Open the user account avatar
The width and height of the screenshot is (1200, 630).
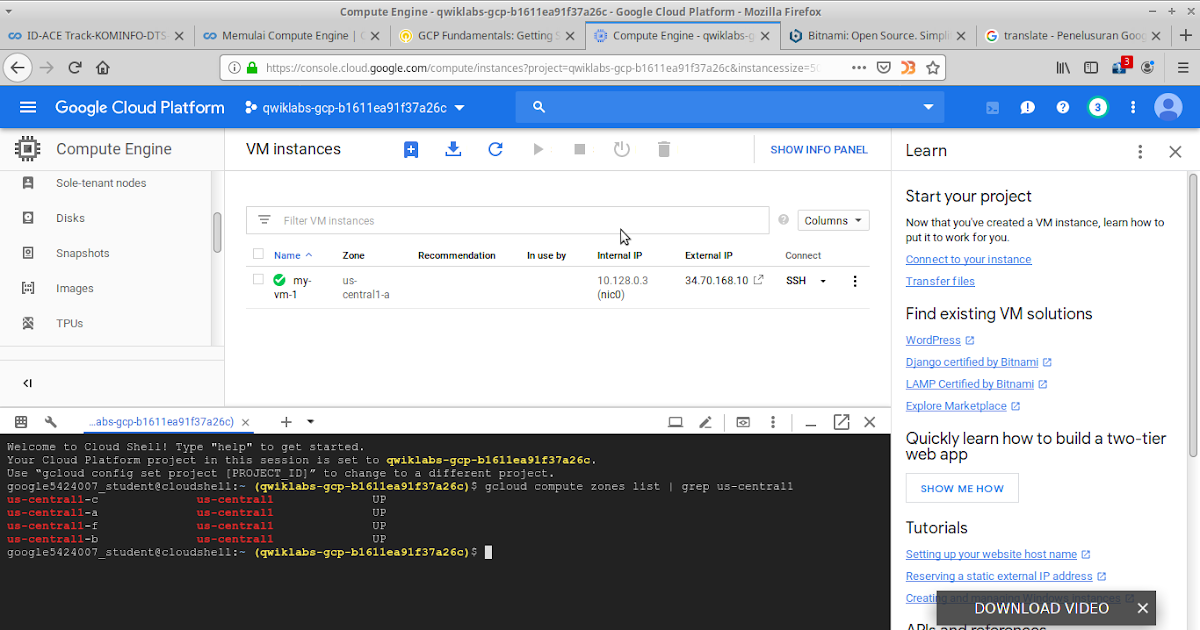coord(1168,107)
